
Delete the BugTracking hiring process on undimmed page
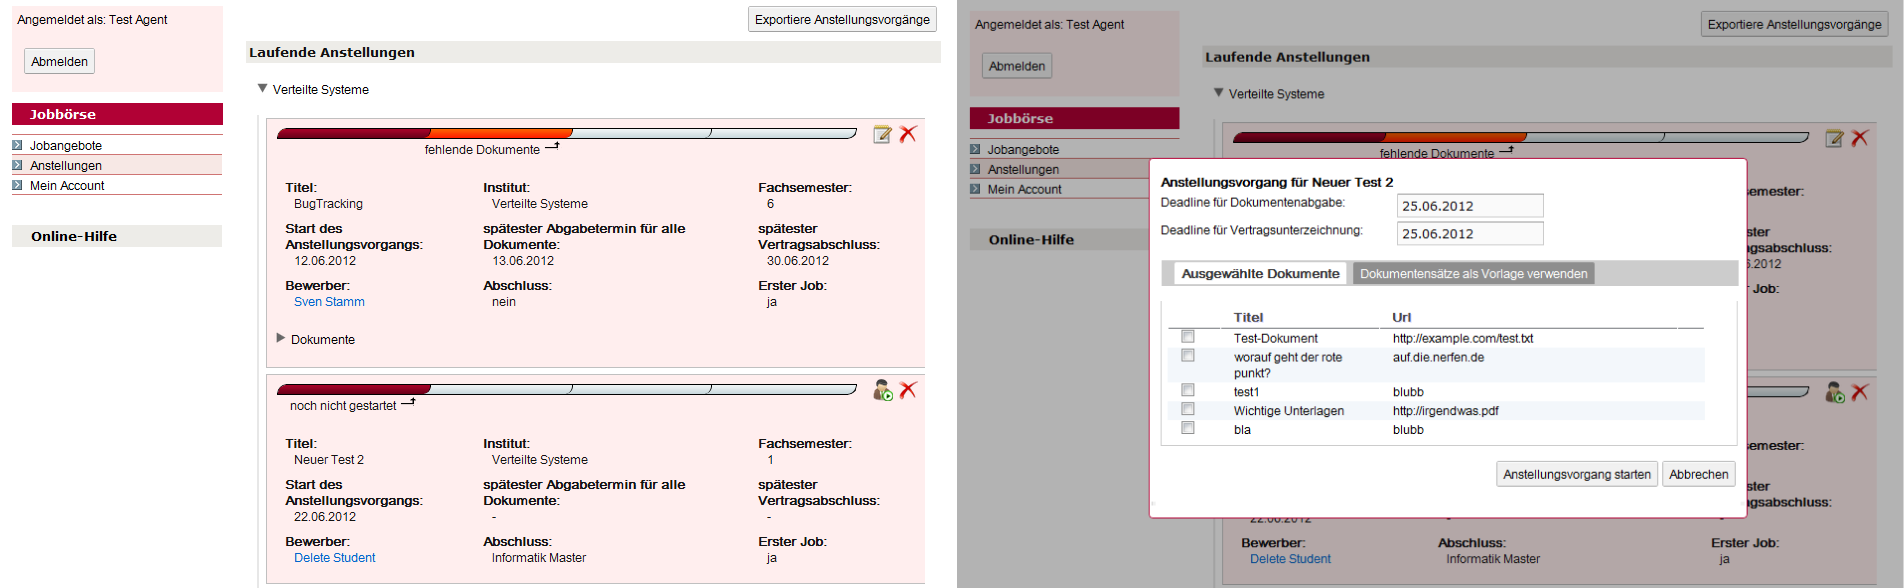tap(908, 134)
